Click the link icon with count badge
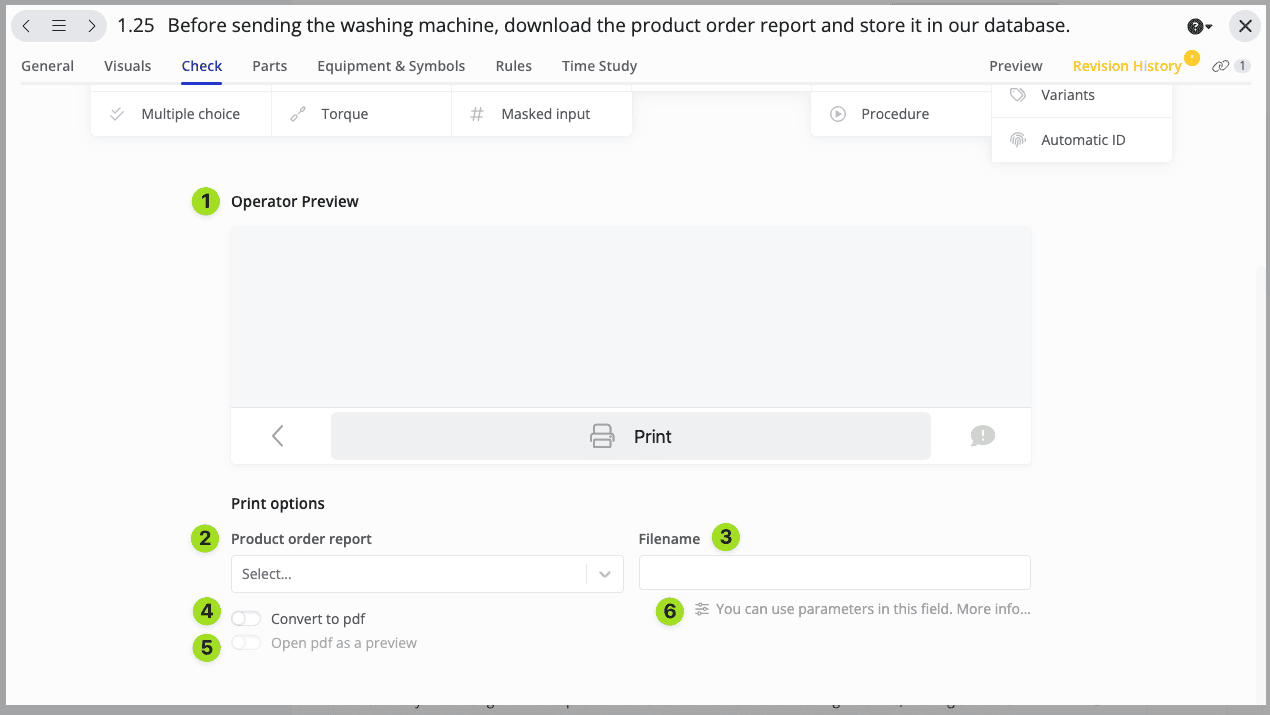The image size is (1270, 715). [1229, 66]
